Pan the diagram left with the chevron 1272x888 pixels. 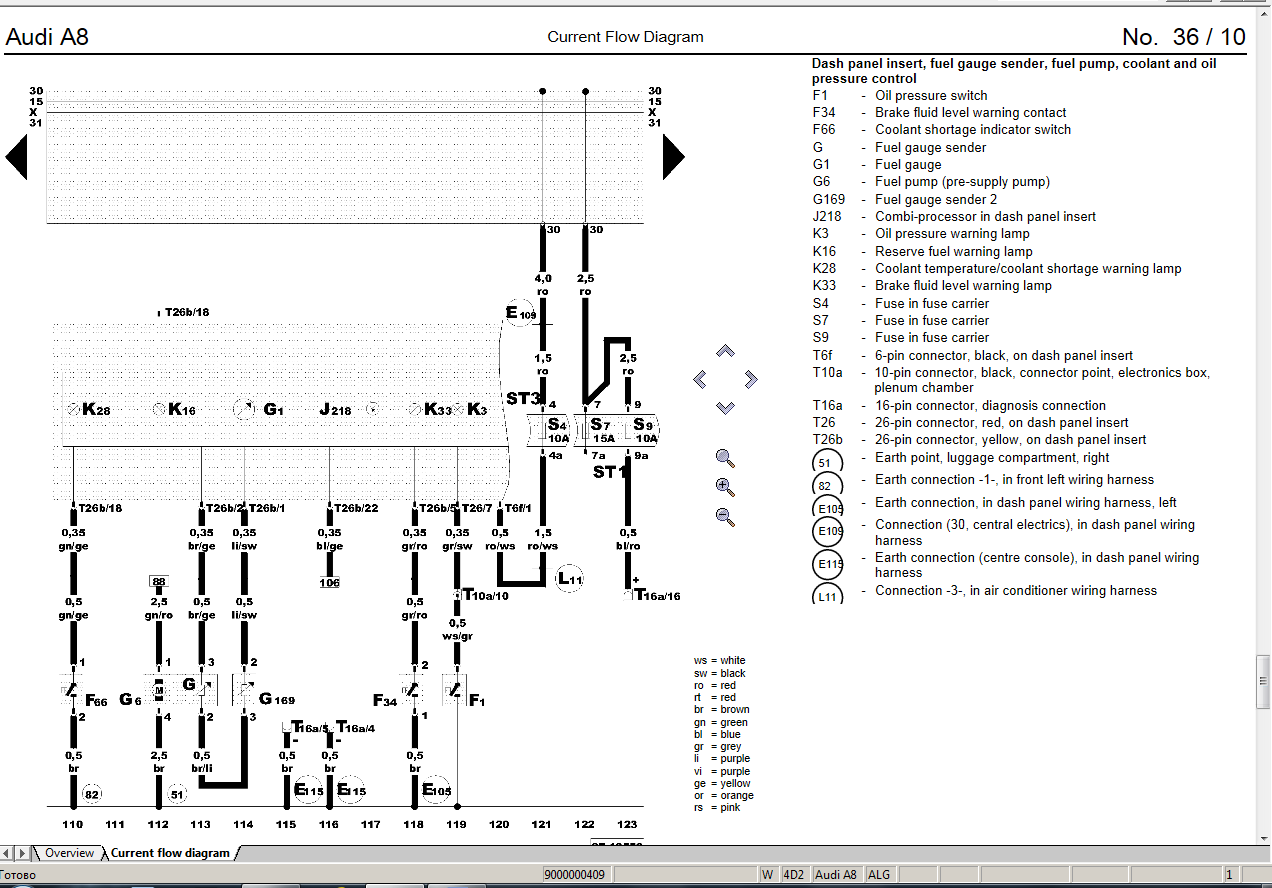(700, 379)
